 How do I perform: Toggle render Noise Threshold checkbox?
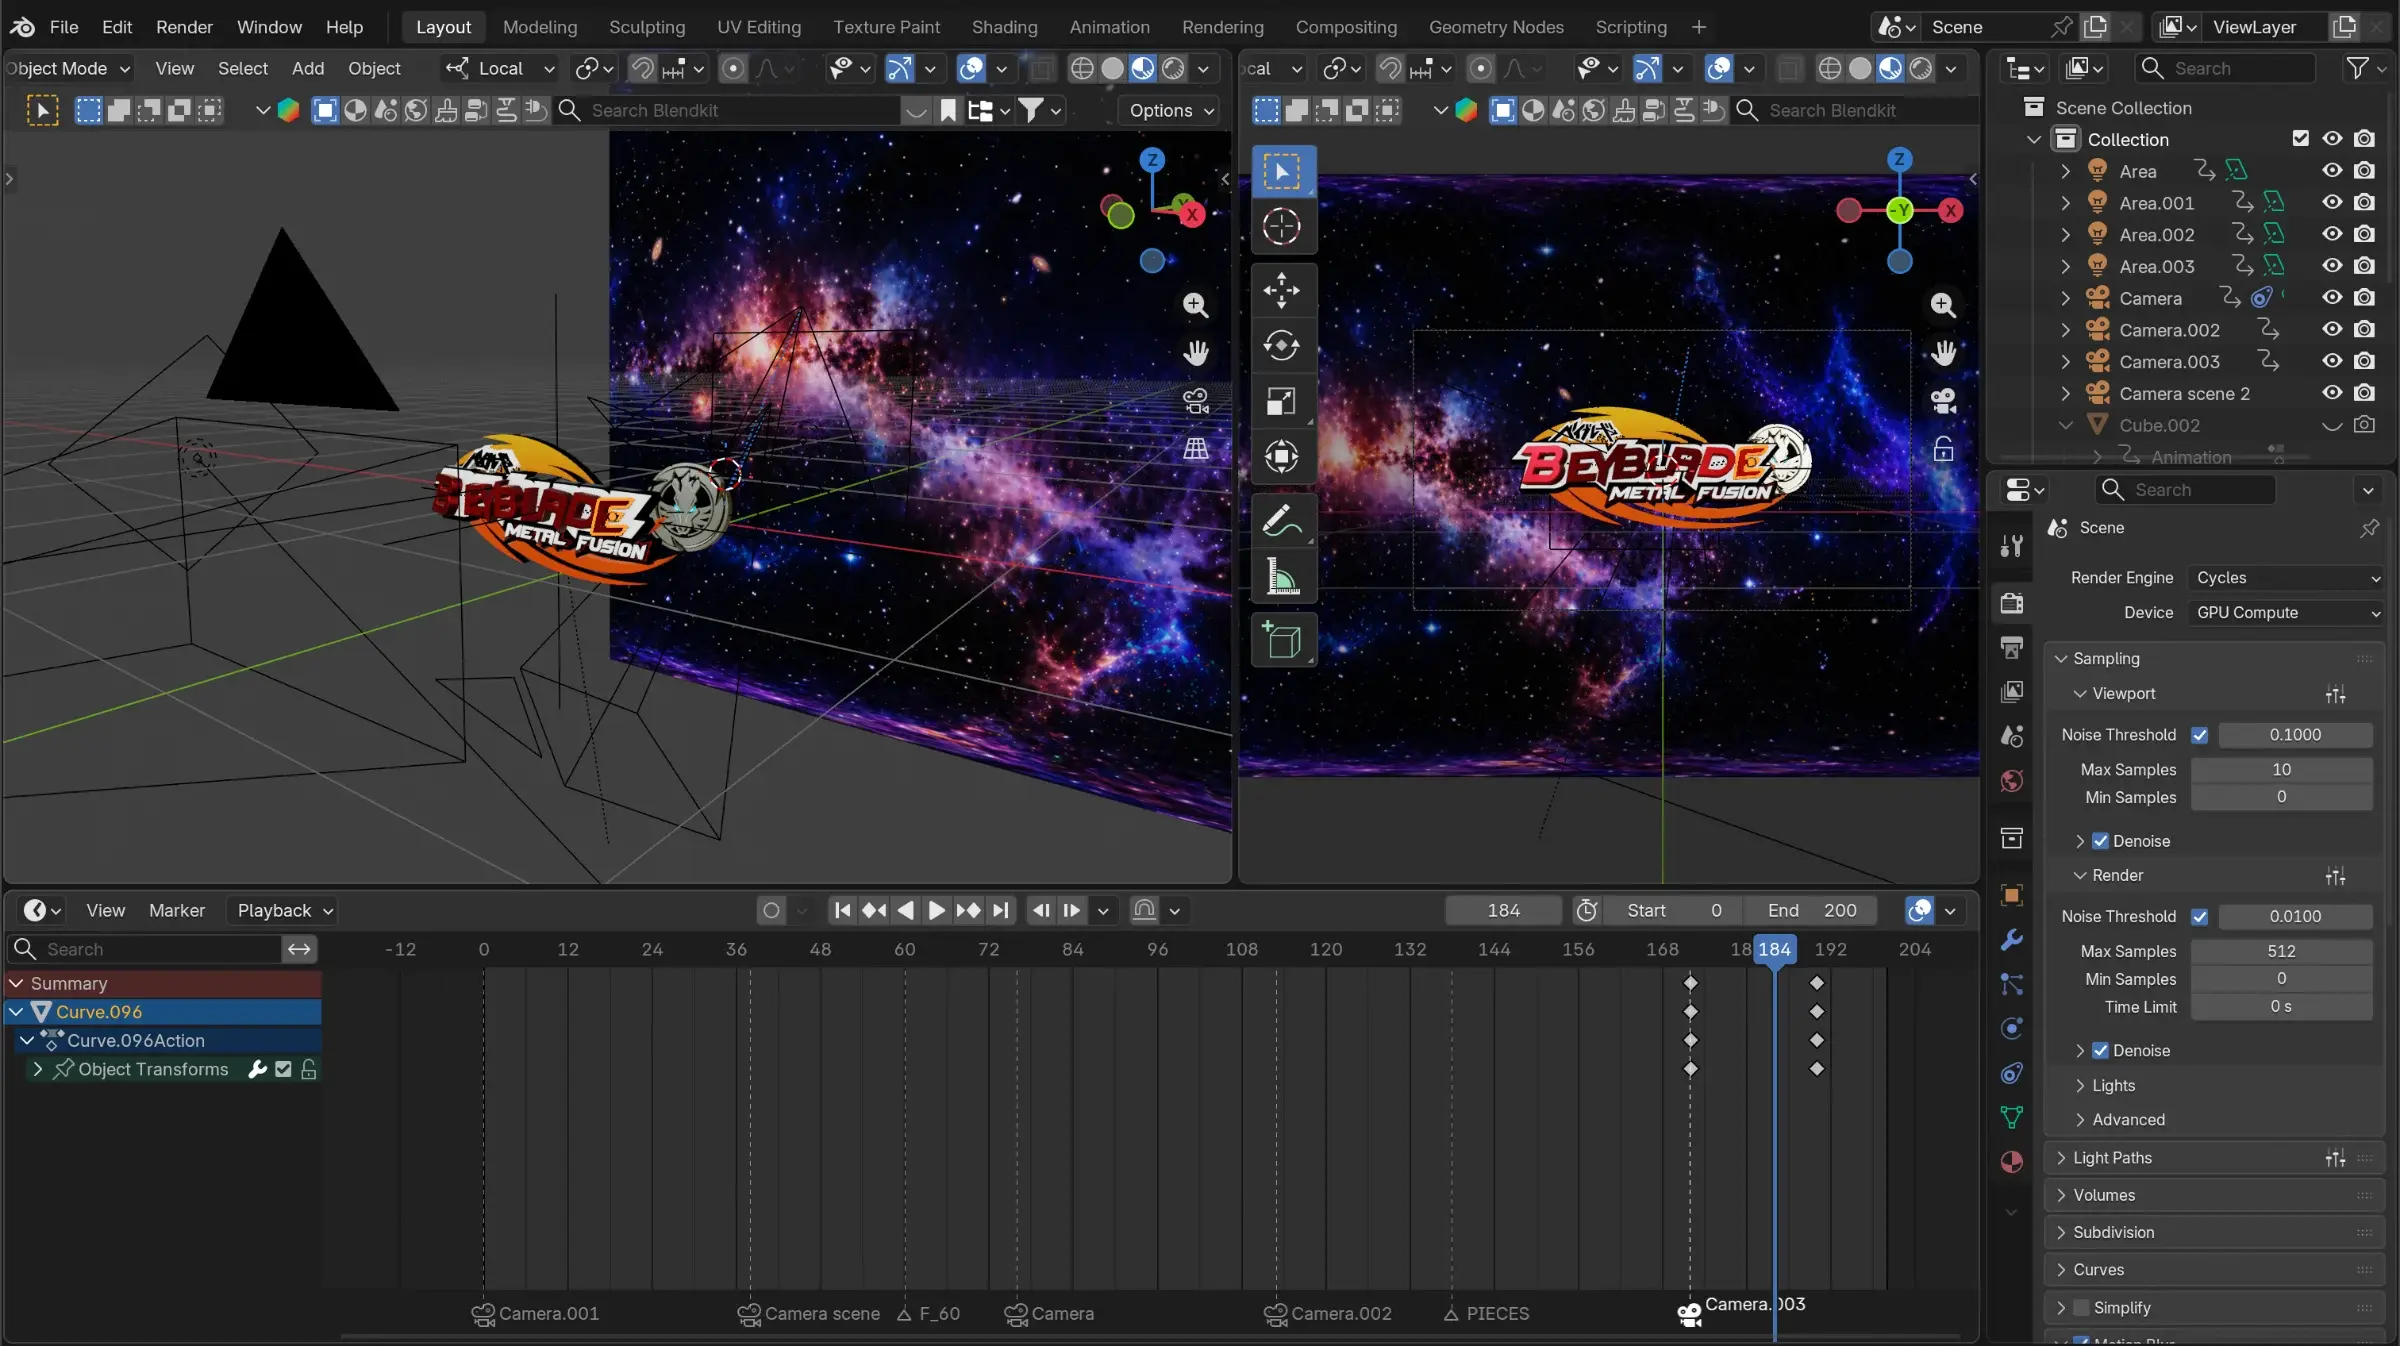[x=2199, y=917]
